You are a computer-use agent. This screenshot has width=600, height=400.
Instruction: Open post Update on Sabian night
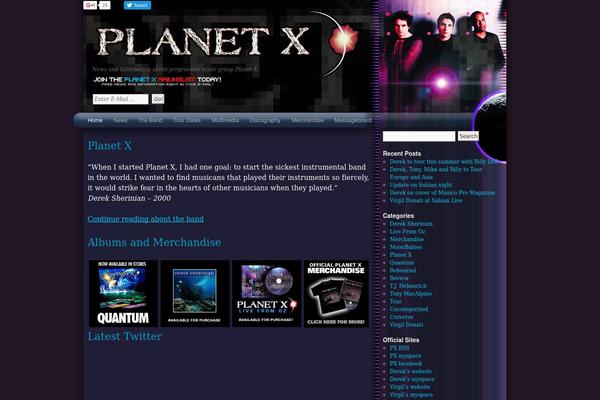point(421,185)
